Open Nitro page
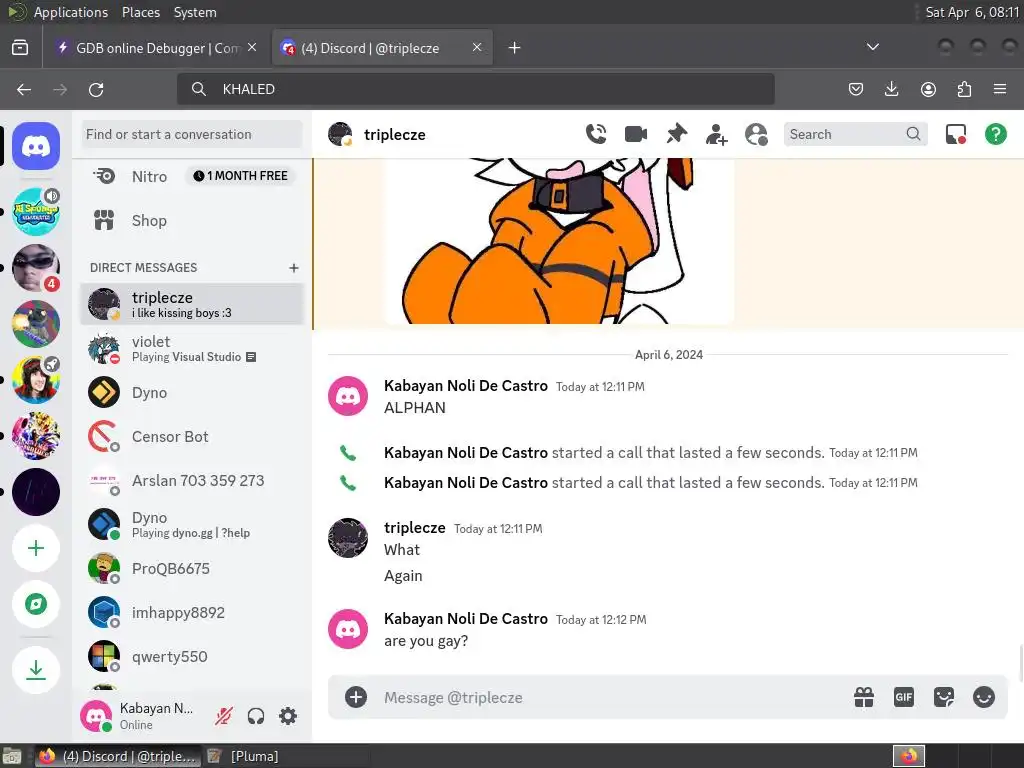Viewport: 1024px width, 768px height. pos(192,176)
